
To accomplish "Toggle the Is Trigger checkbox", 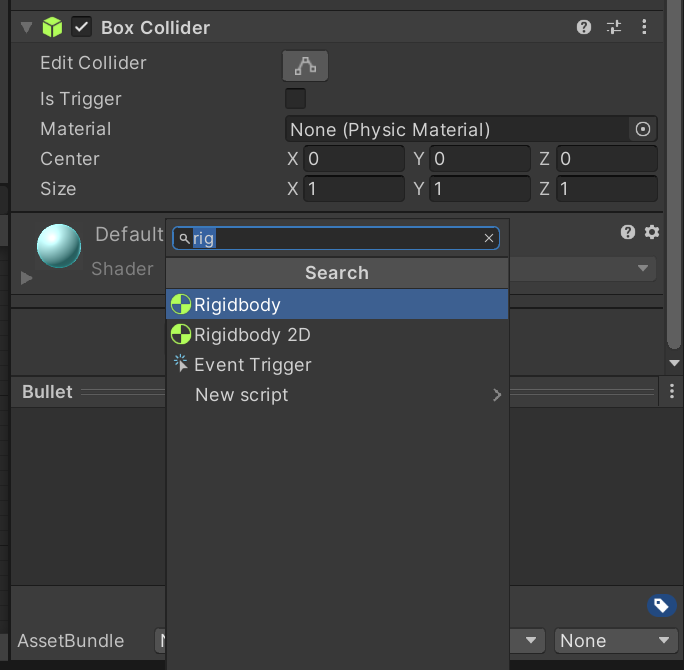I will click(295, 98).
